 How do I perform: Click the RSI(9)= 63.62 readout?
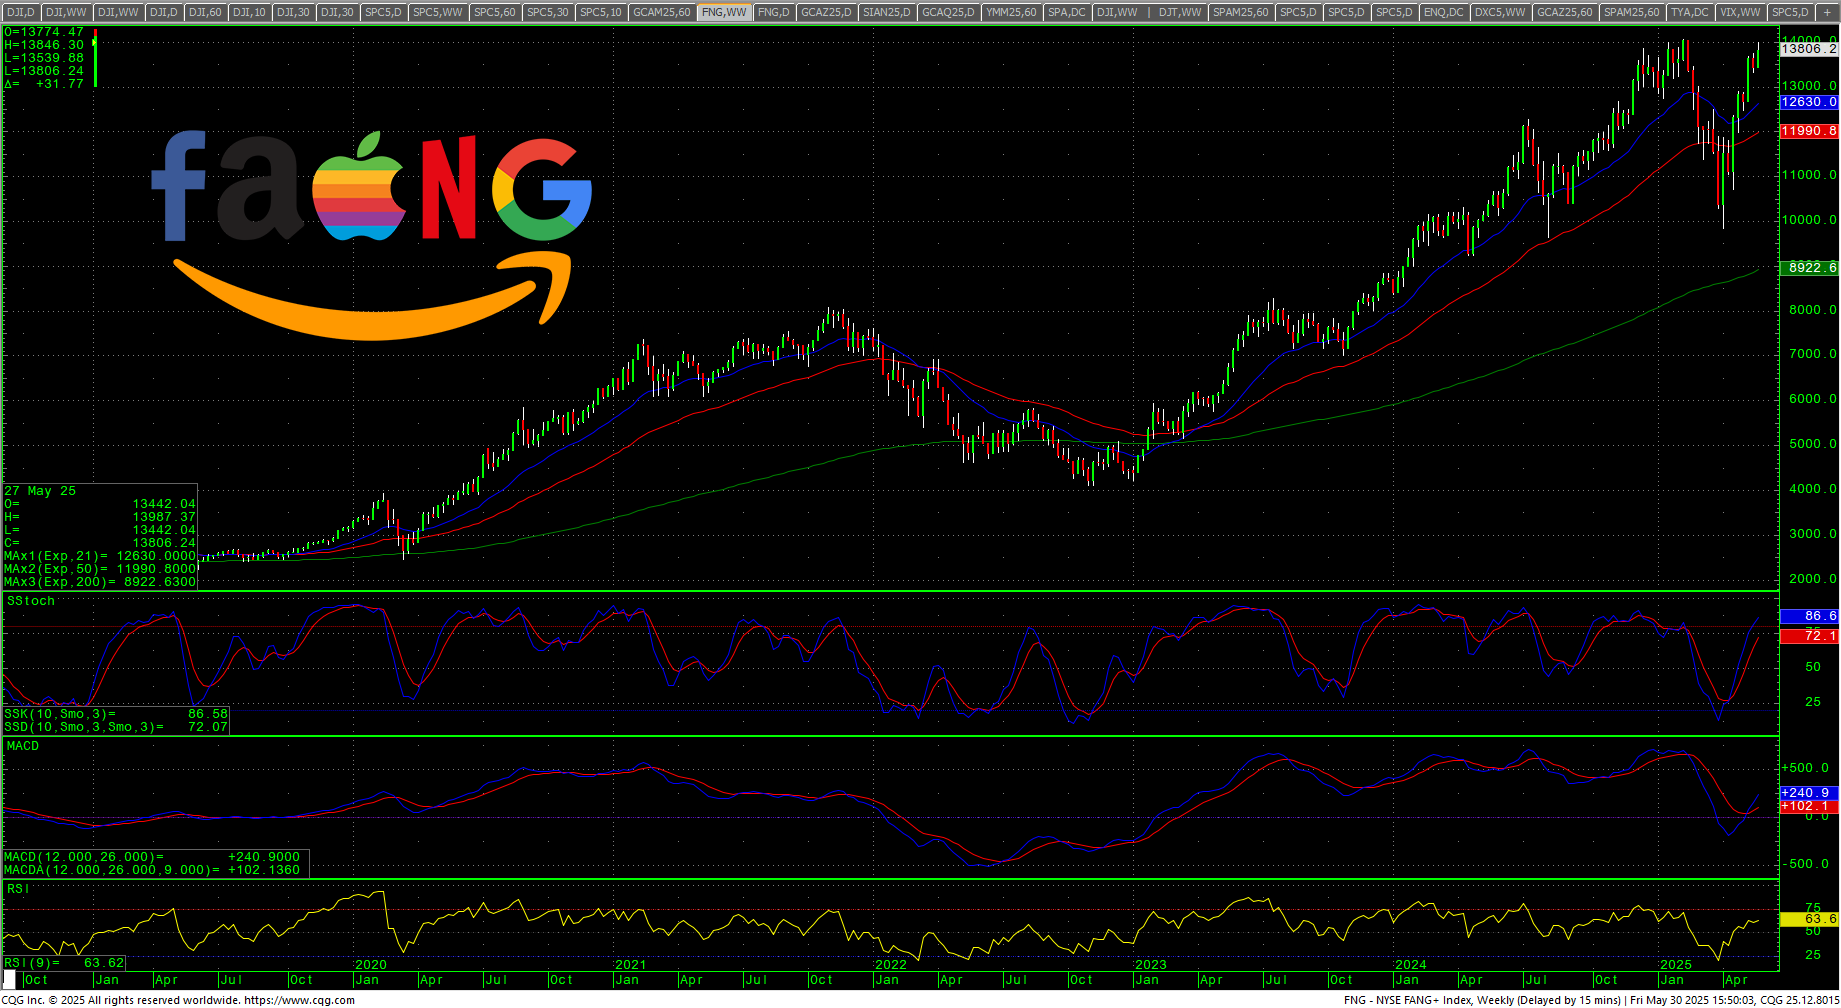click(64, 963)
